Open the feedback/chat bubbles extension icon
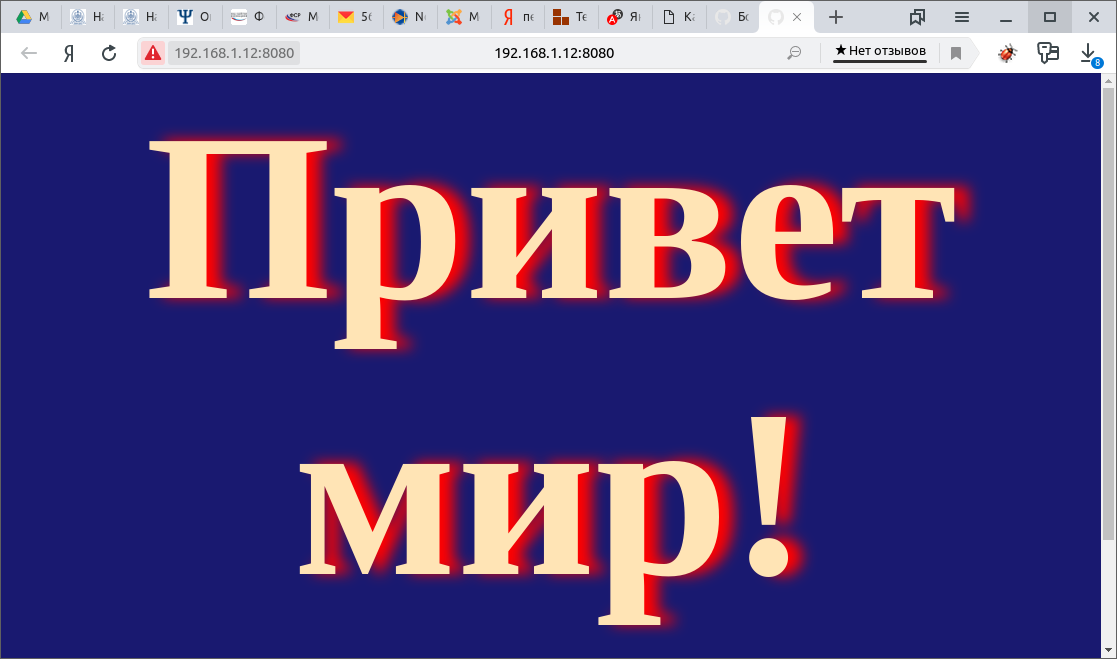Image resolution: width=1117 pixels, height=659 pixels. [1048, 53]
